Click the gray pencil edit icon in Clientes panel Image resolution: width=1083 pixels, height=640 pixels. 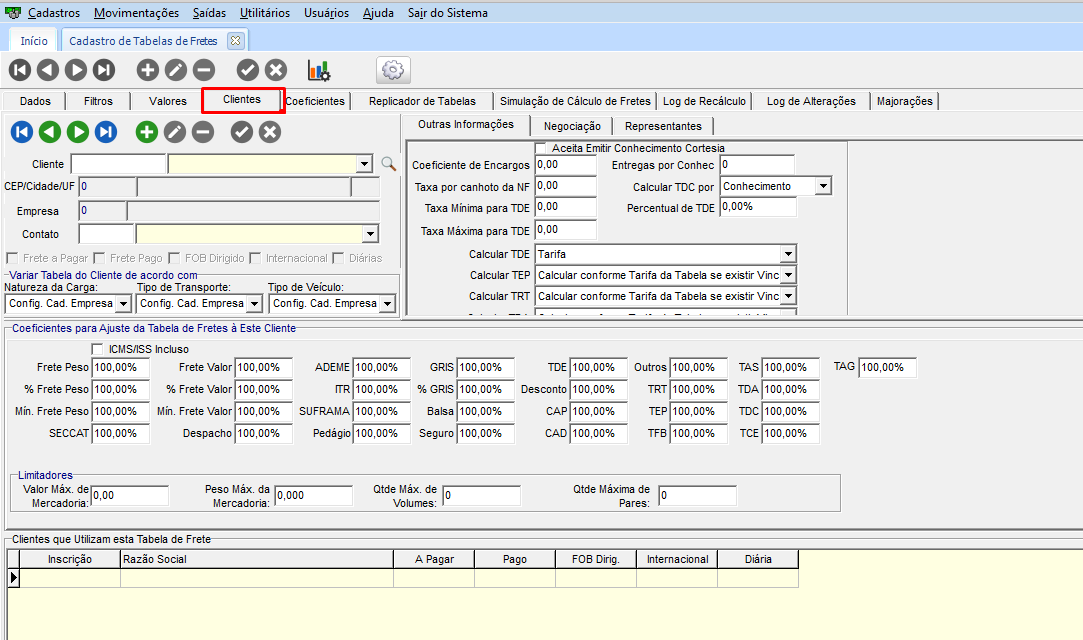(175, 132)
